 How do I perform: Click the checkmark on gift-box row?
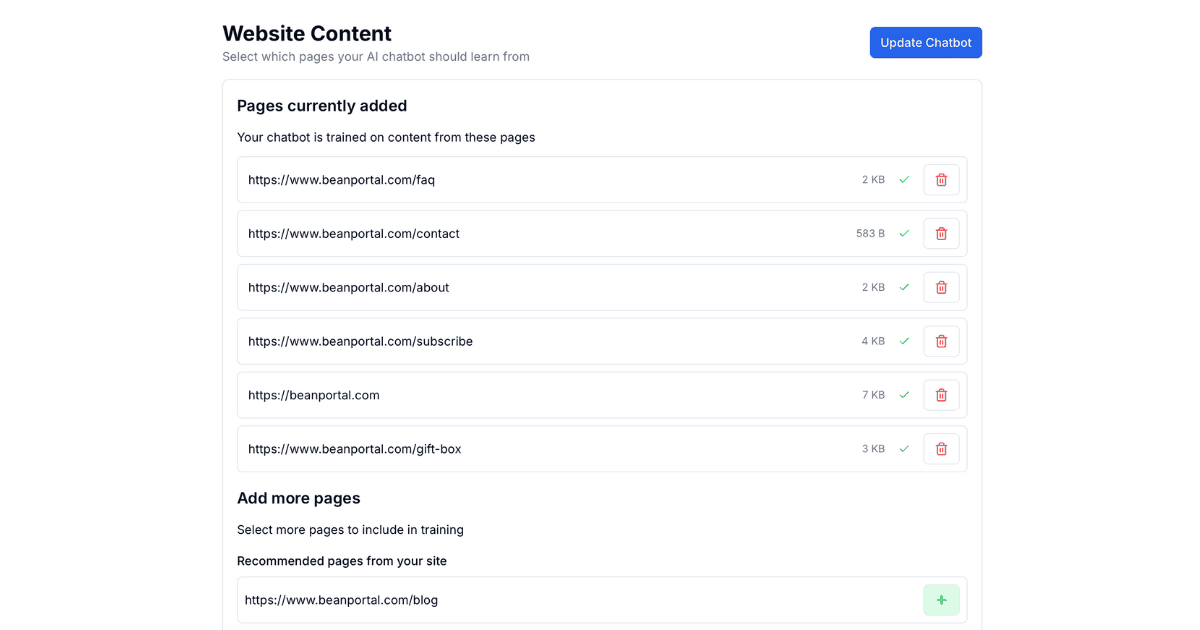click(904, 450)
